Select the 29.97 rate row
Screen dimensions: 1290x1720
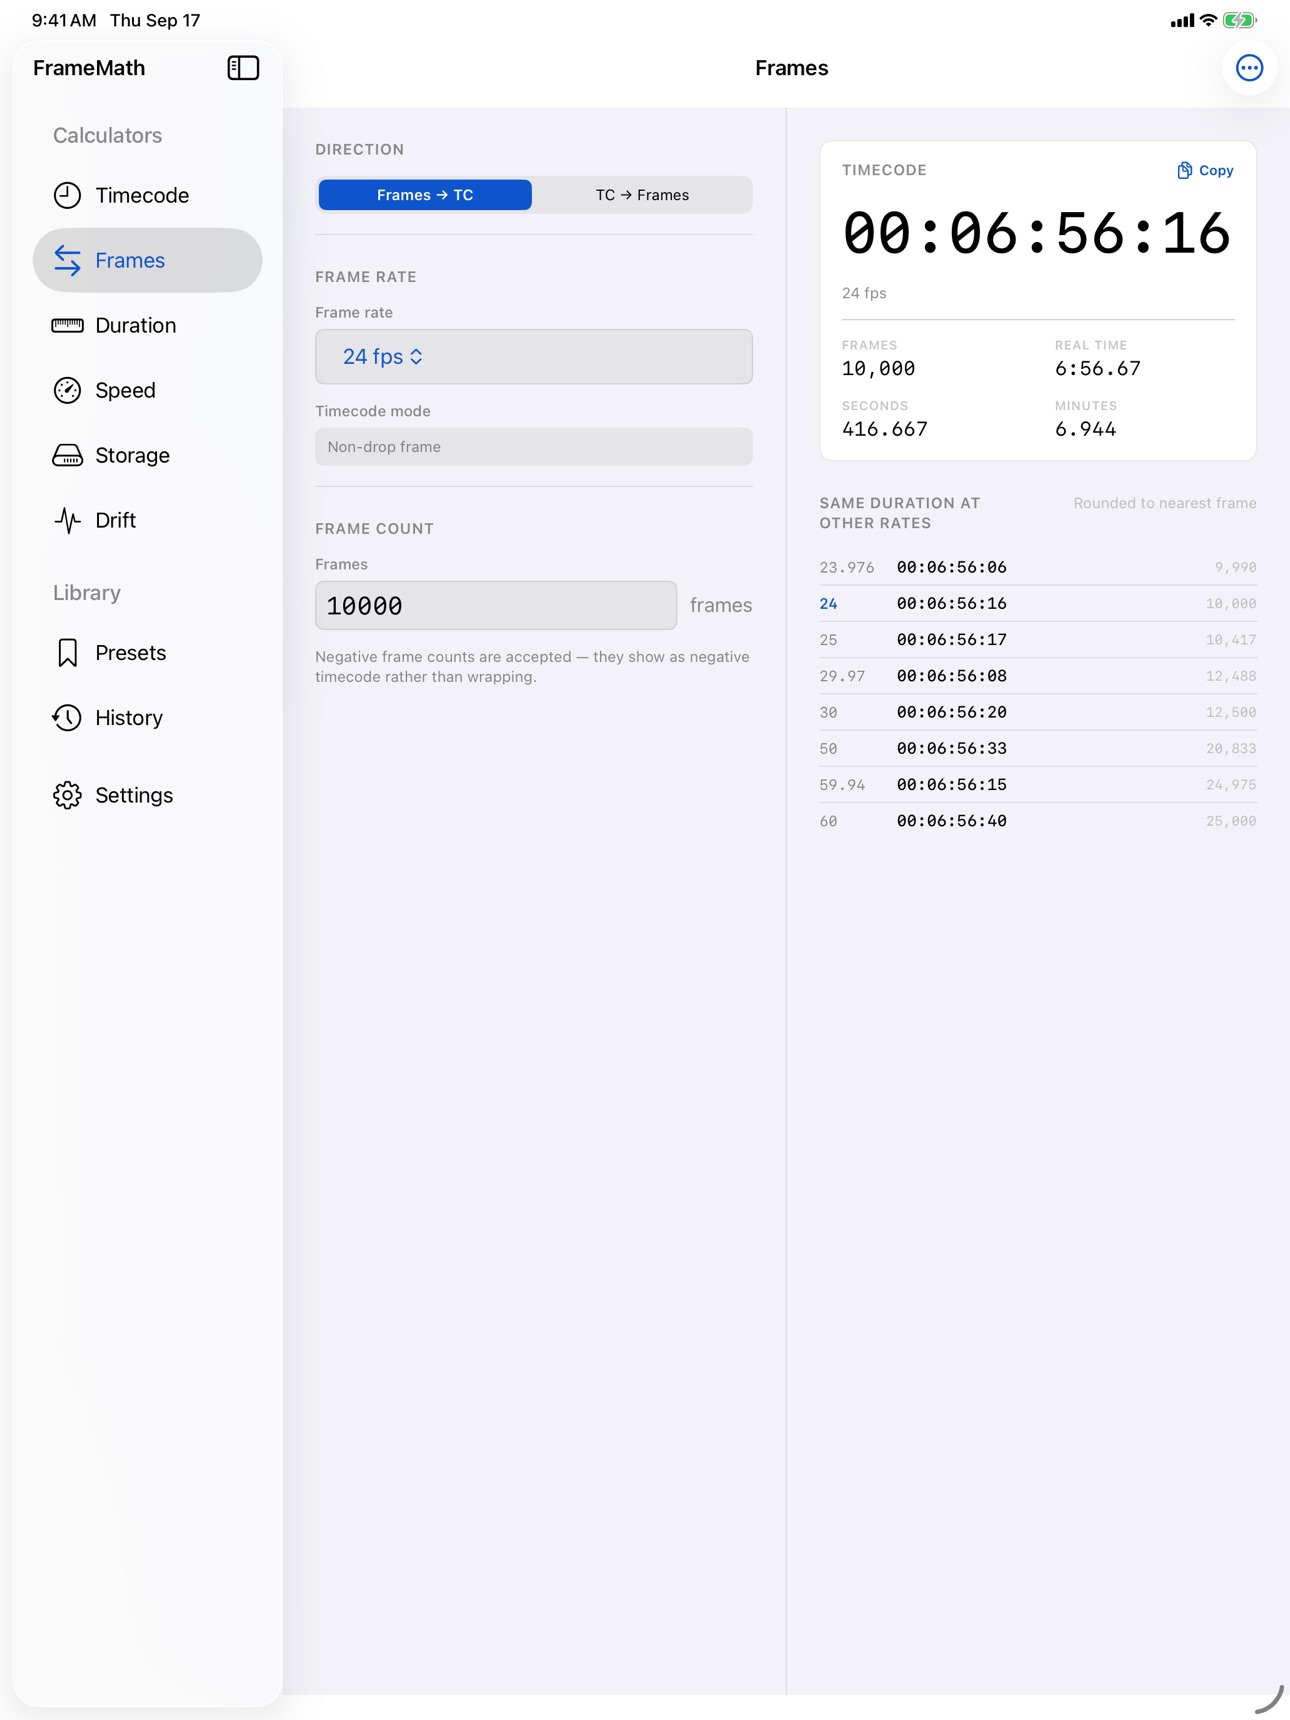click(x=1038, y=676)
